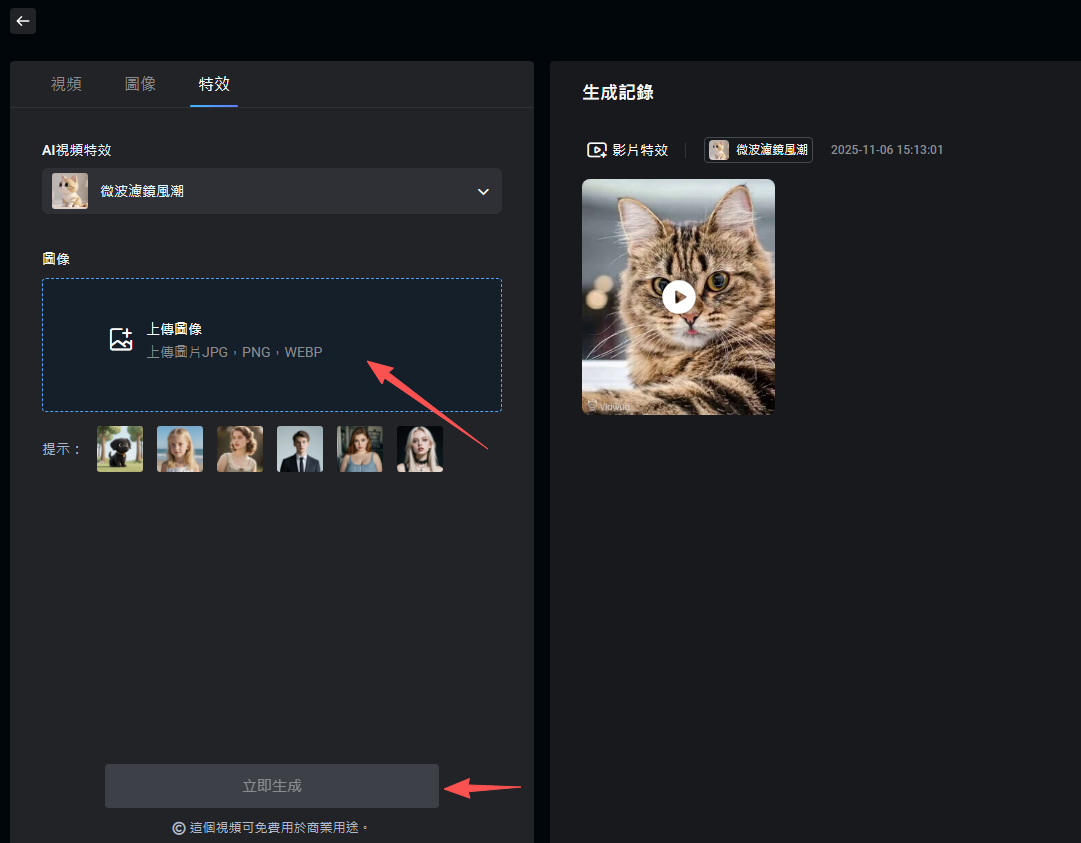
Task: Click the copyright icon below generate button
Action: tap(179, 828)
